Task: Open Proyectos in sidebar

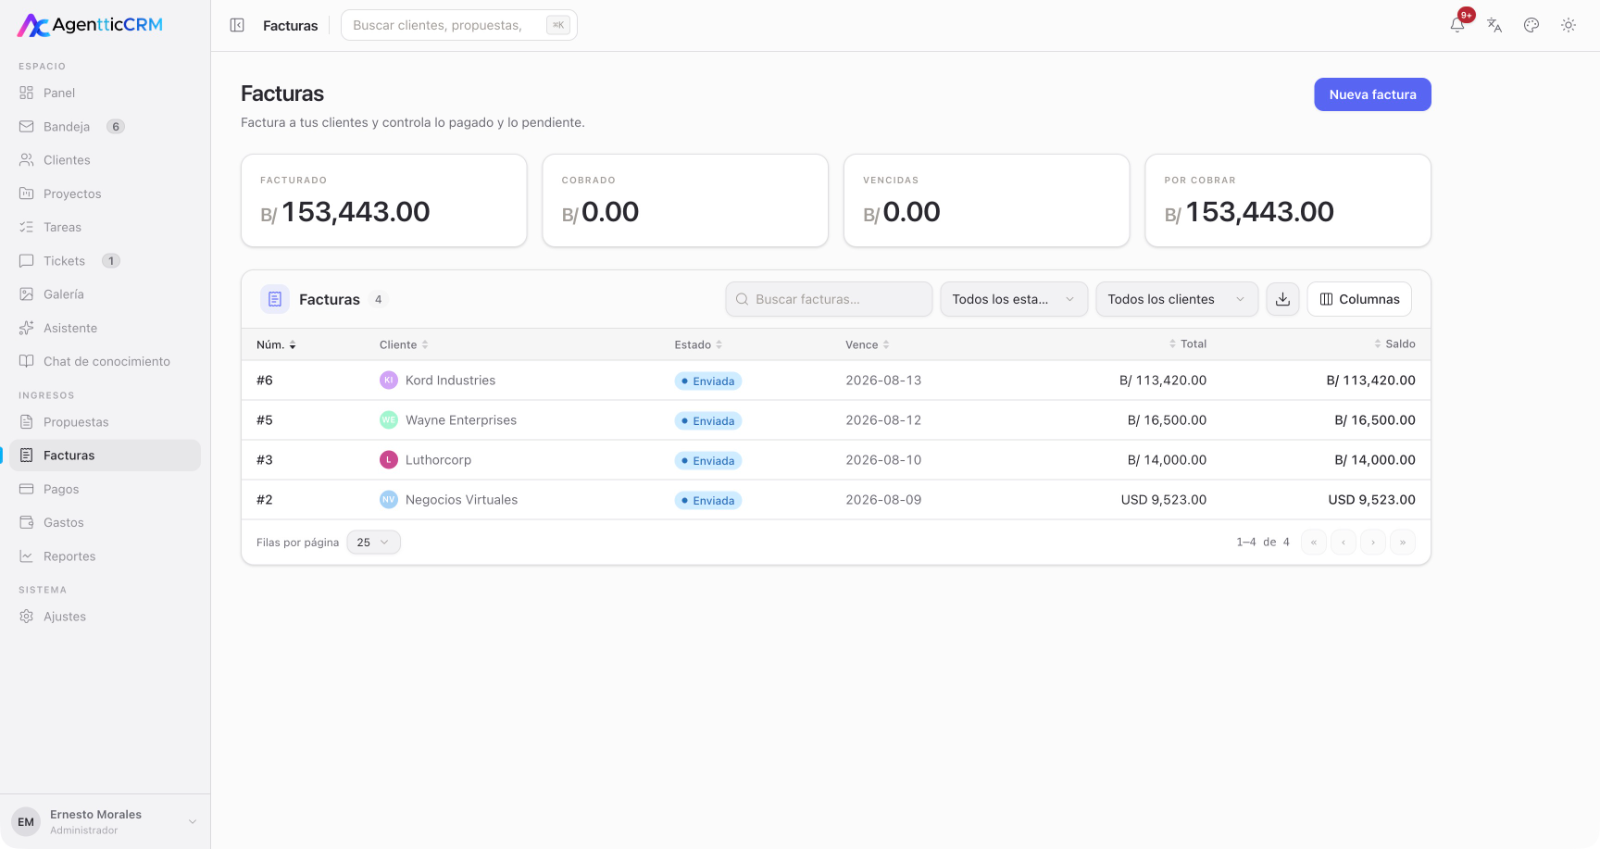Action: [x=105, y=194]
